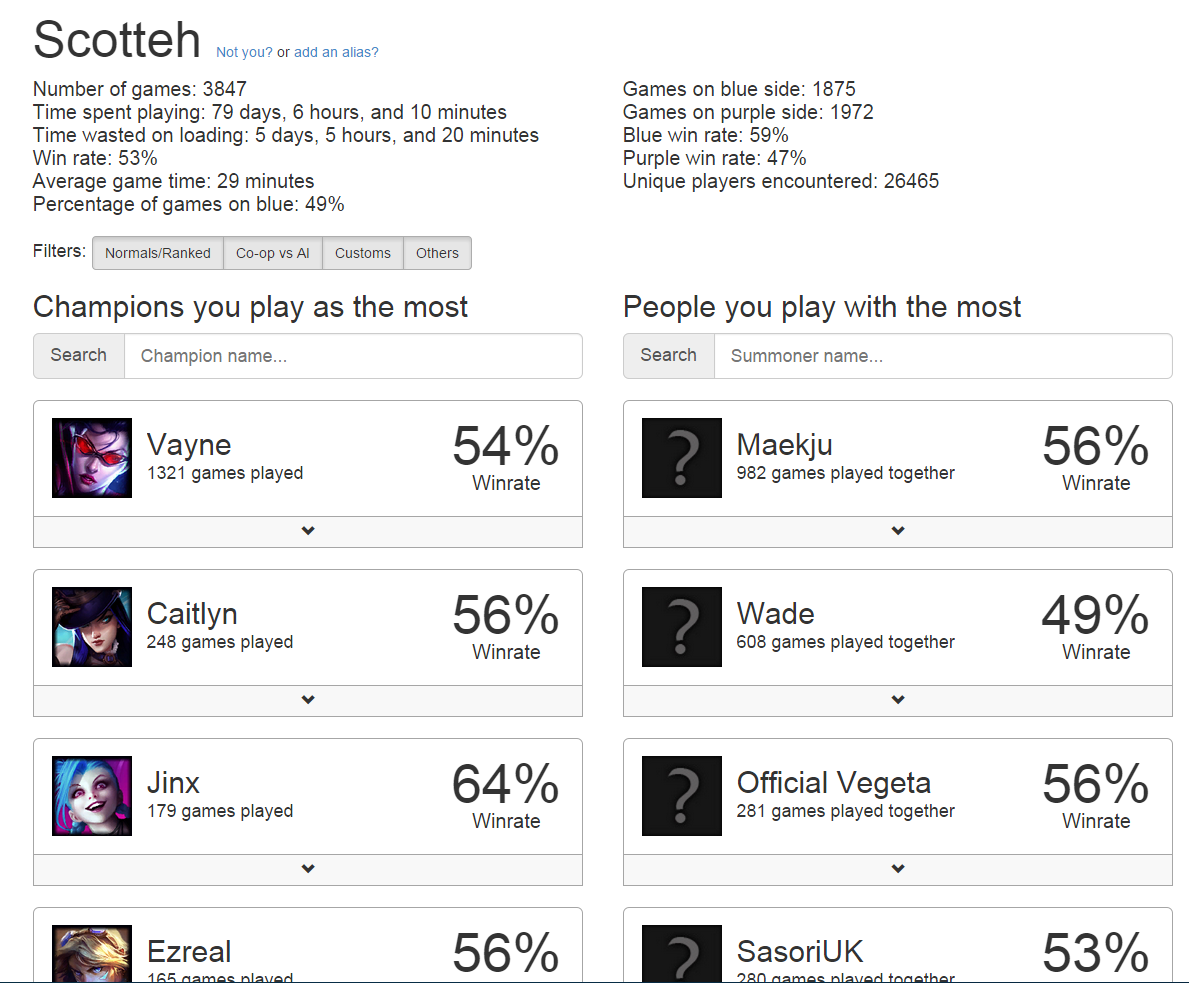Click the Jinx champion portrait icon
This screenshot has height=987, width=1194.
92,796
